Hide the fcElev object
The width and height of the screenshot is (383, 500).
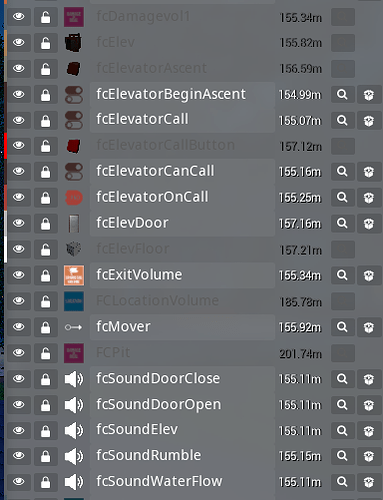click(19, 43)
